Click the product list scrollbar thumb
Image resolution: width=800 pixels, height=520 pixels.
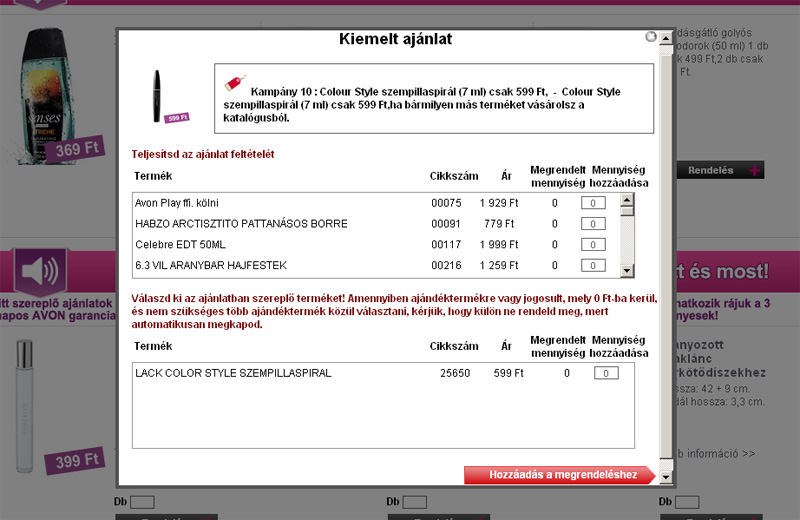pyautogui.click(x=627, y=211)
